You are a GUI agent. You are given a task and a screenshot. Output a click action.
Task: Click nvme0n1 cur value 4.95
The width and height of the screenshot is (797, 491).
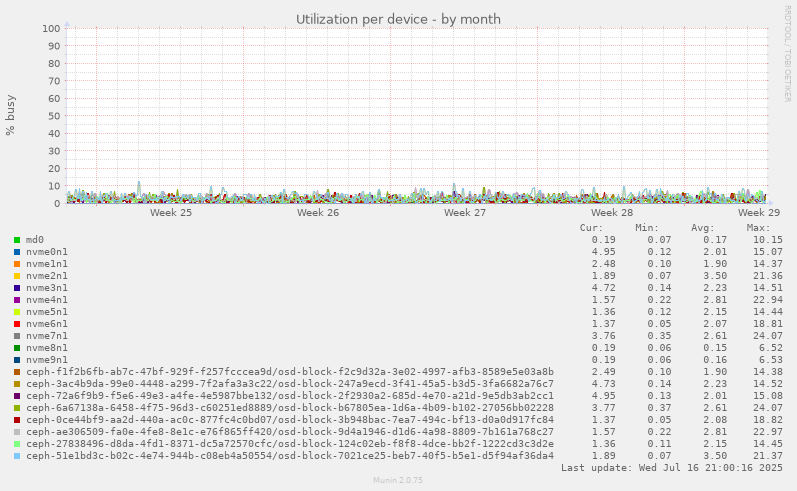tap(603, 252)
